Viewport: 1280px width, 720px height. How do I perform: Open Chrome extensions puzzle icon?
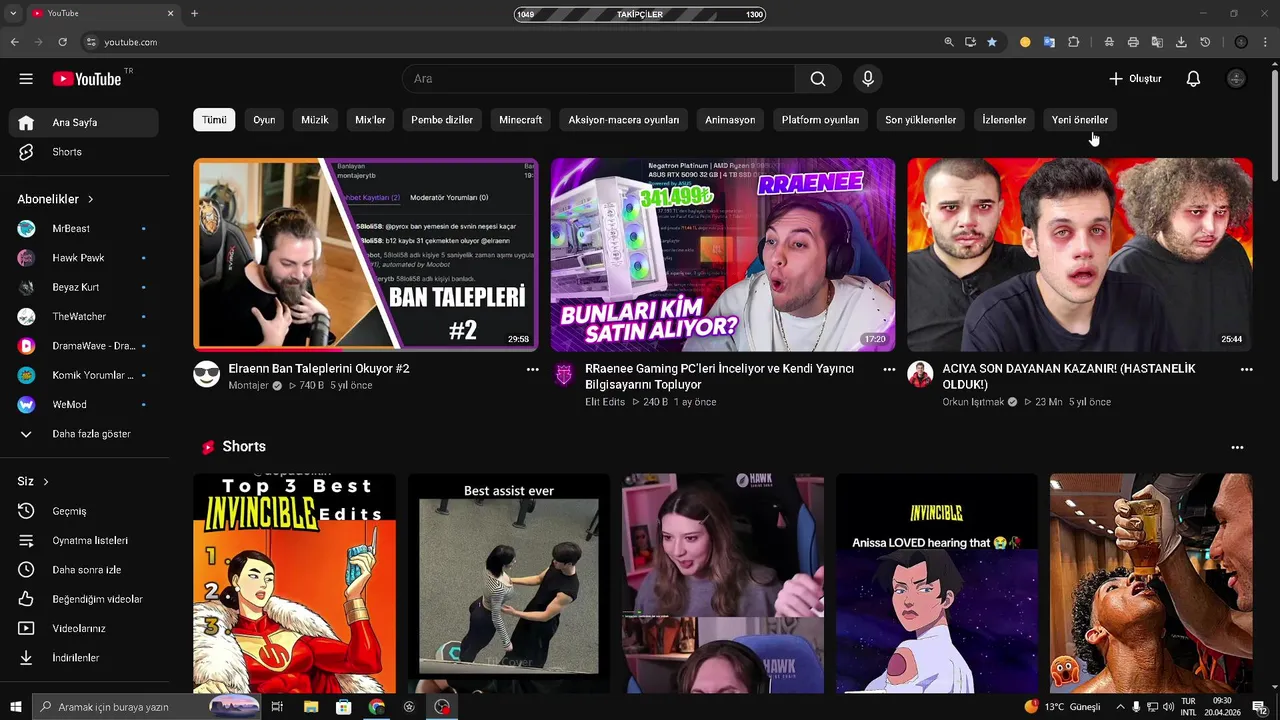click(1074, 42)
